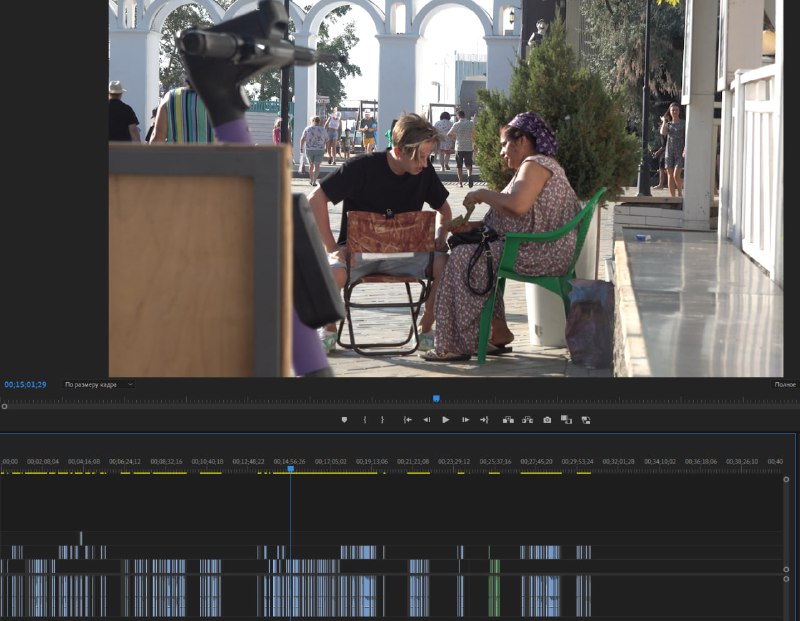The width and height of the screenshot is (800, 621).
Task: Toggle the proxies button after Comparison View
Action: [586, 420]
